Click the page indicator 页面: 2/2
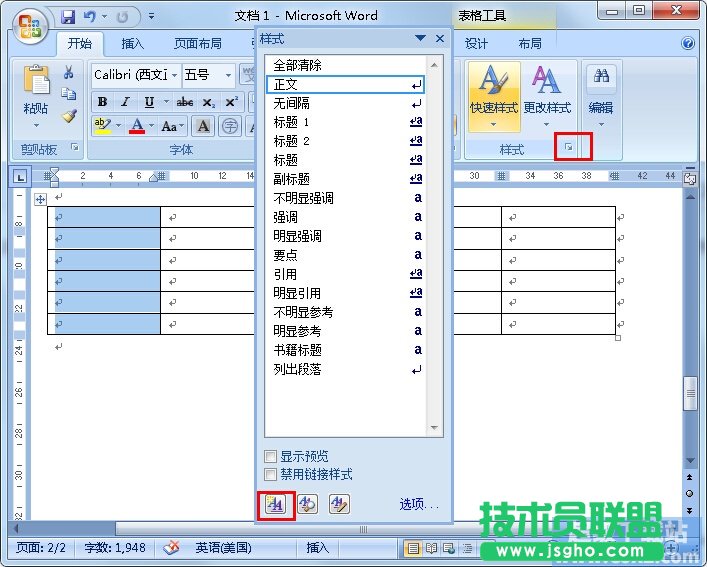Viewport: 707px width, 567px height. [41, 548]
